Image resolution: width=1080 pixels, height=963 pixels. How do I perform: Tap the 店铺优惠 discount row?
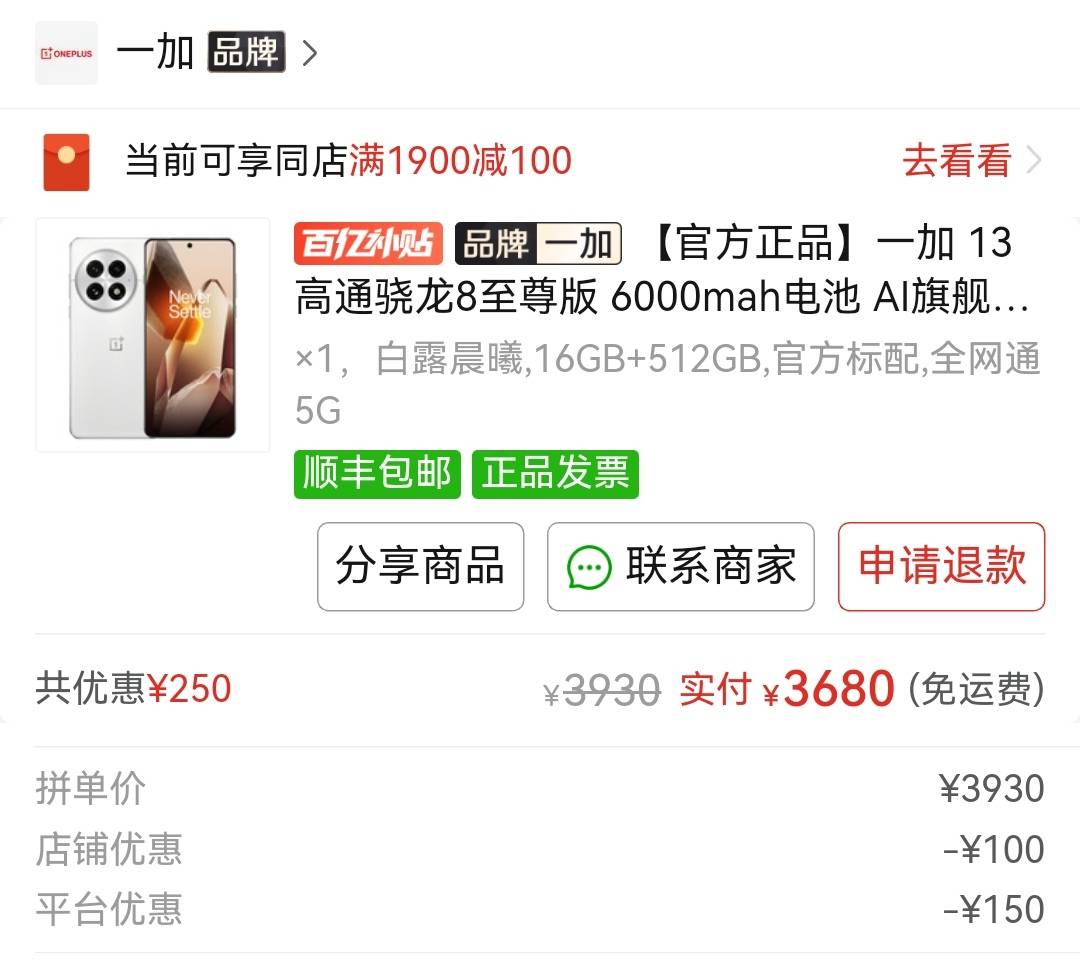coord(540,849)
